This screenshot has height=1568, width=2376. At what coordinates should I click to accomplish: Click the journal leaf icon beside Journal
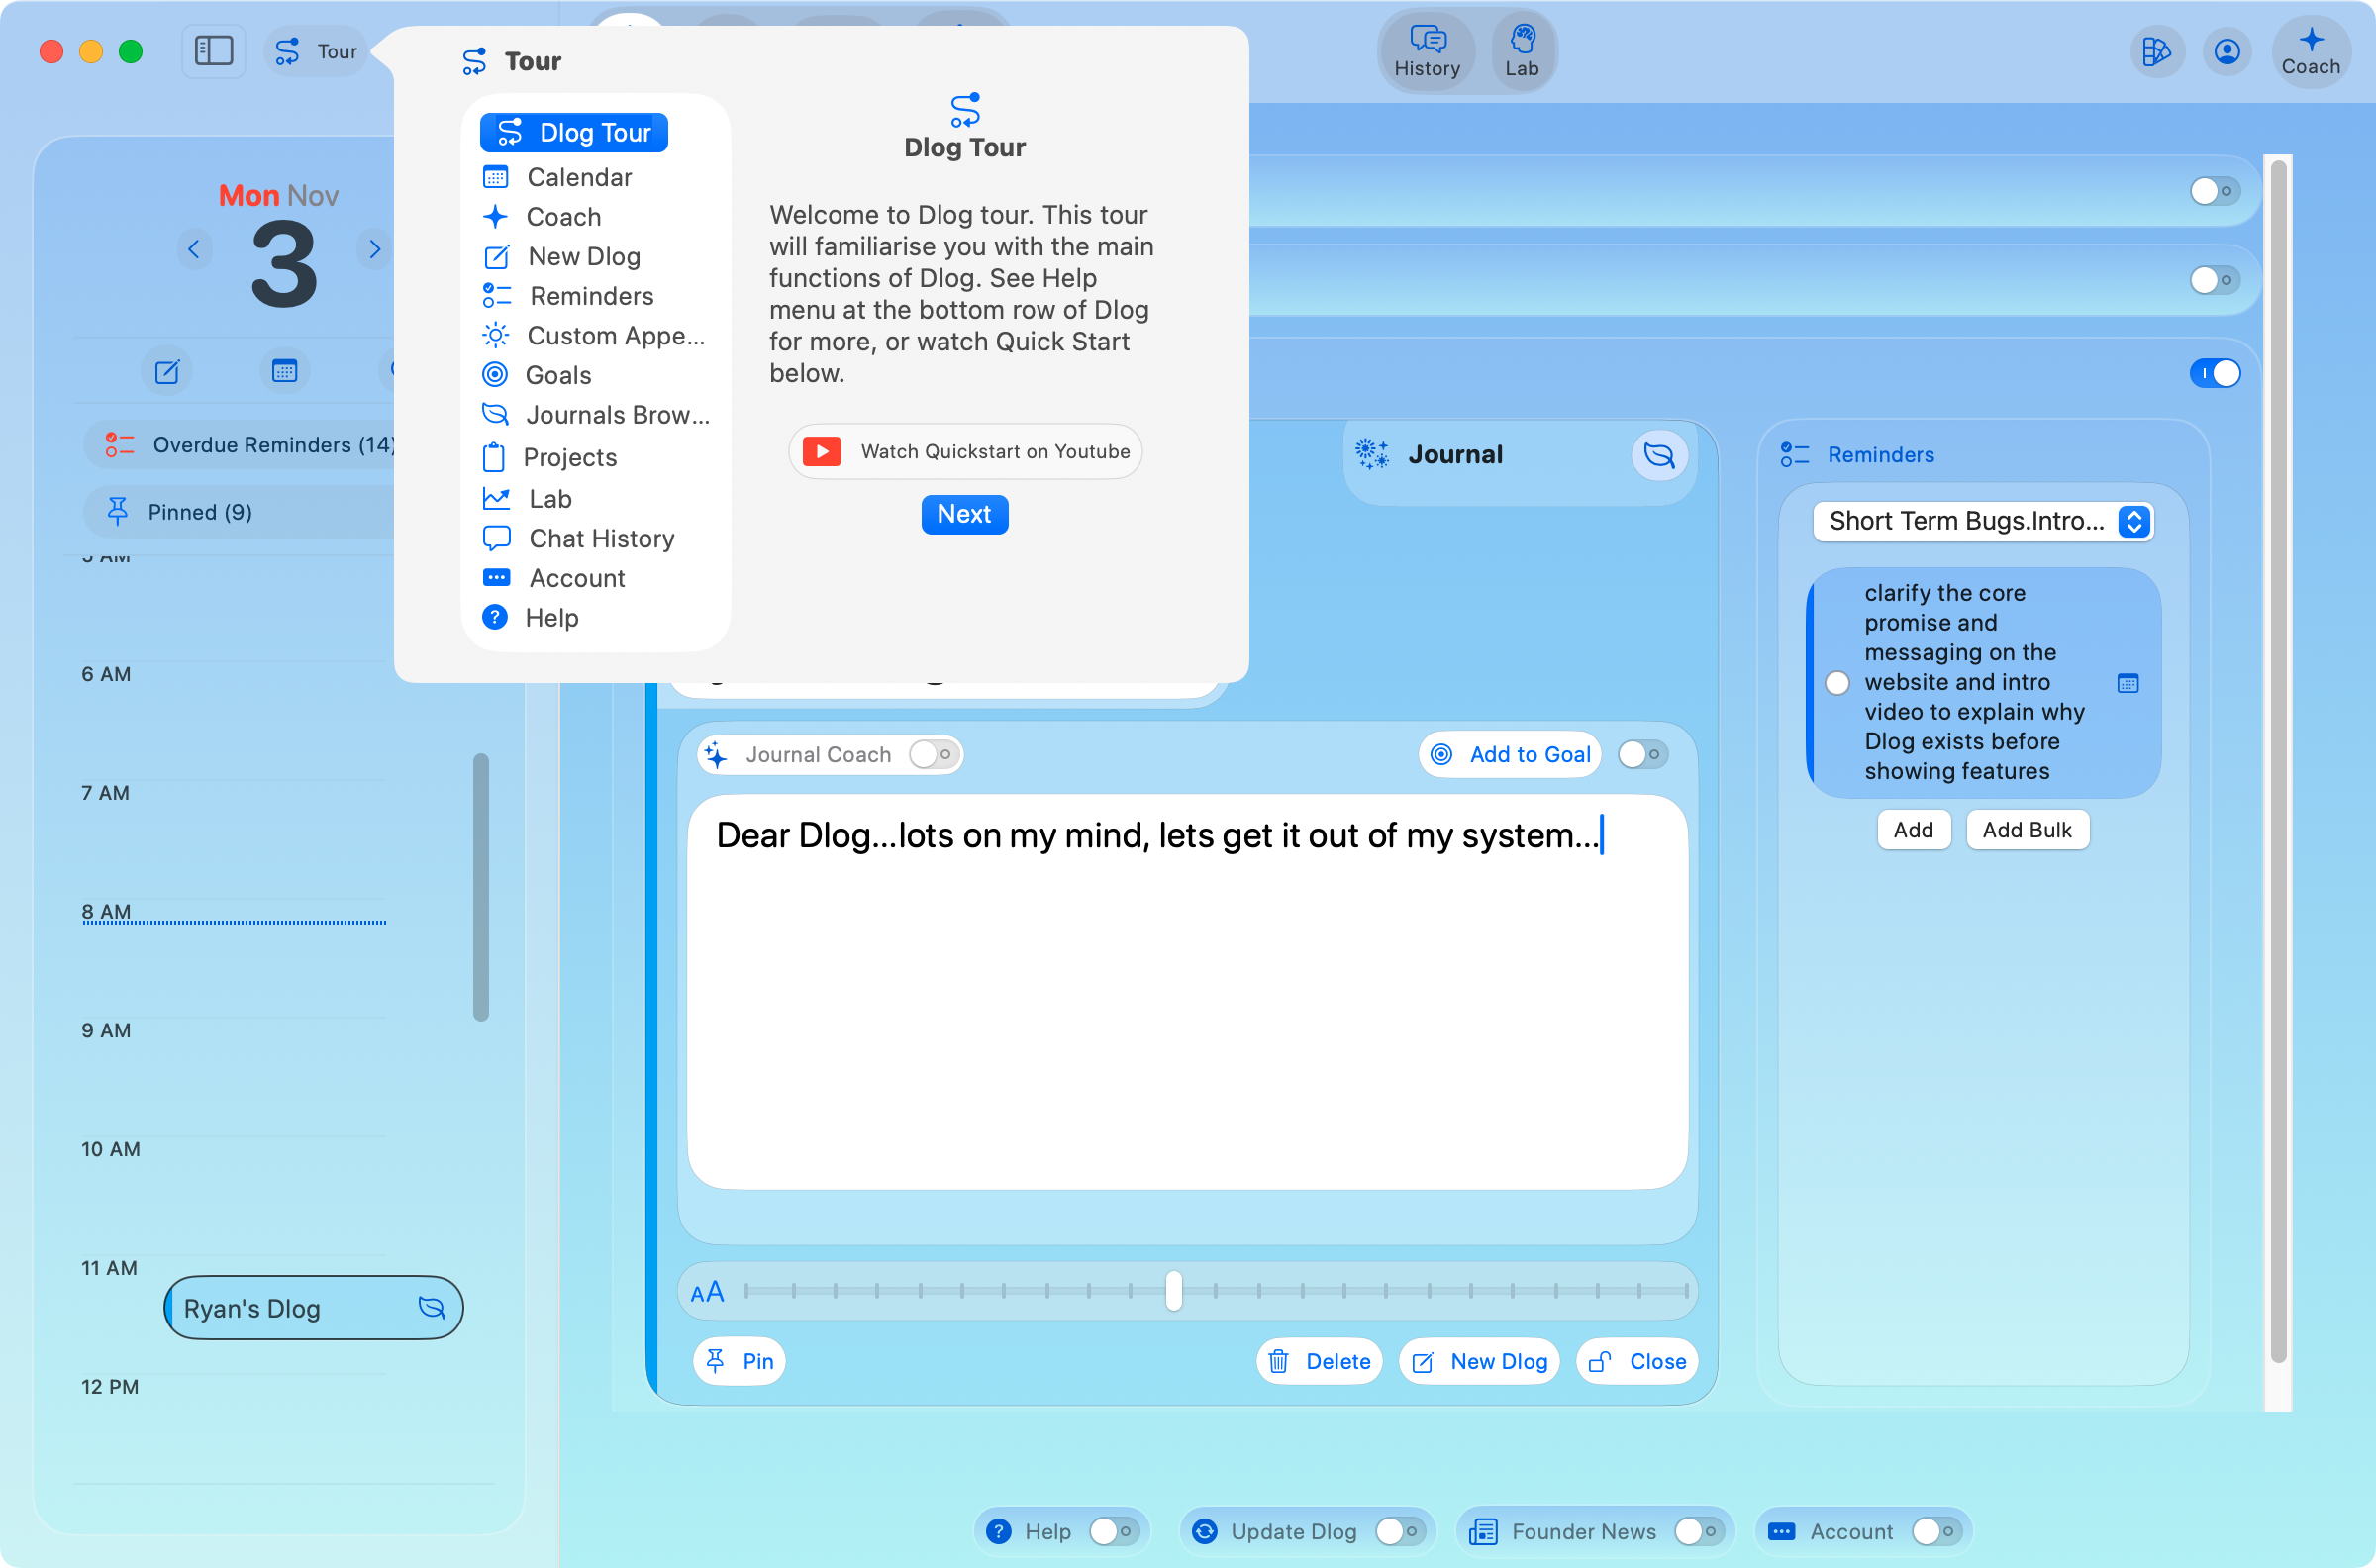1659,455
